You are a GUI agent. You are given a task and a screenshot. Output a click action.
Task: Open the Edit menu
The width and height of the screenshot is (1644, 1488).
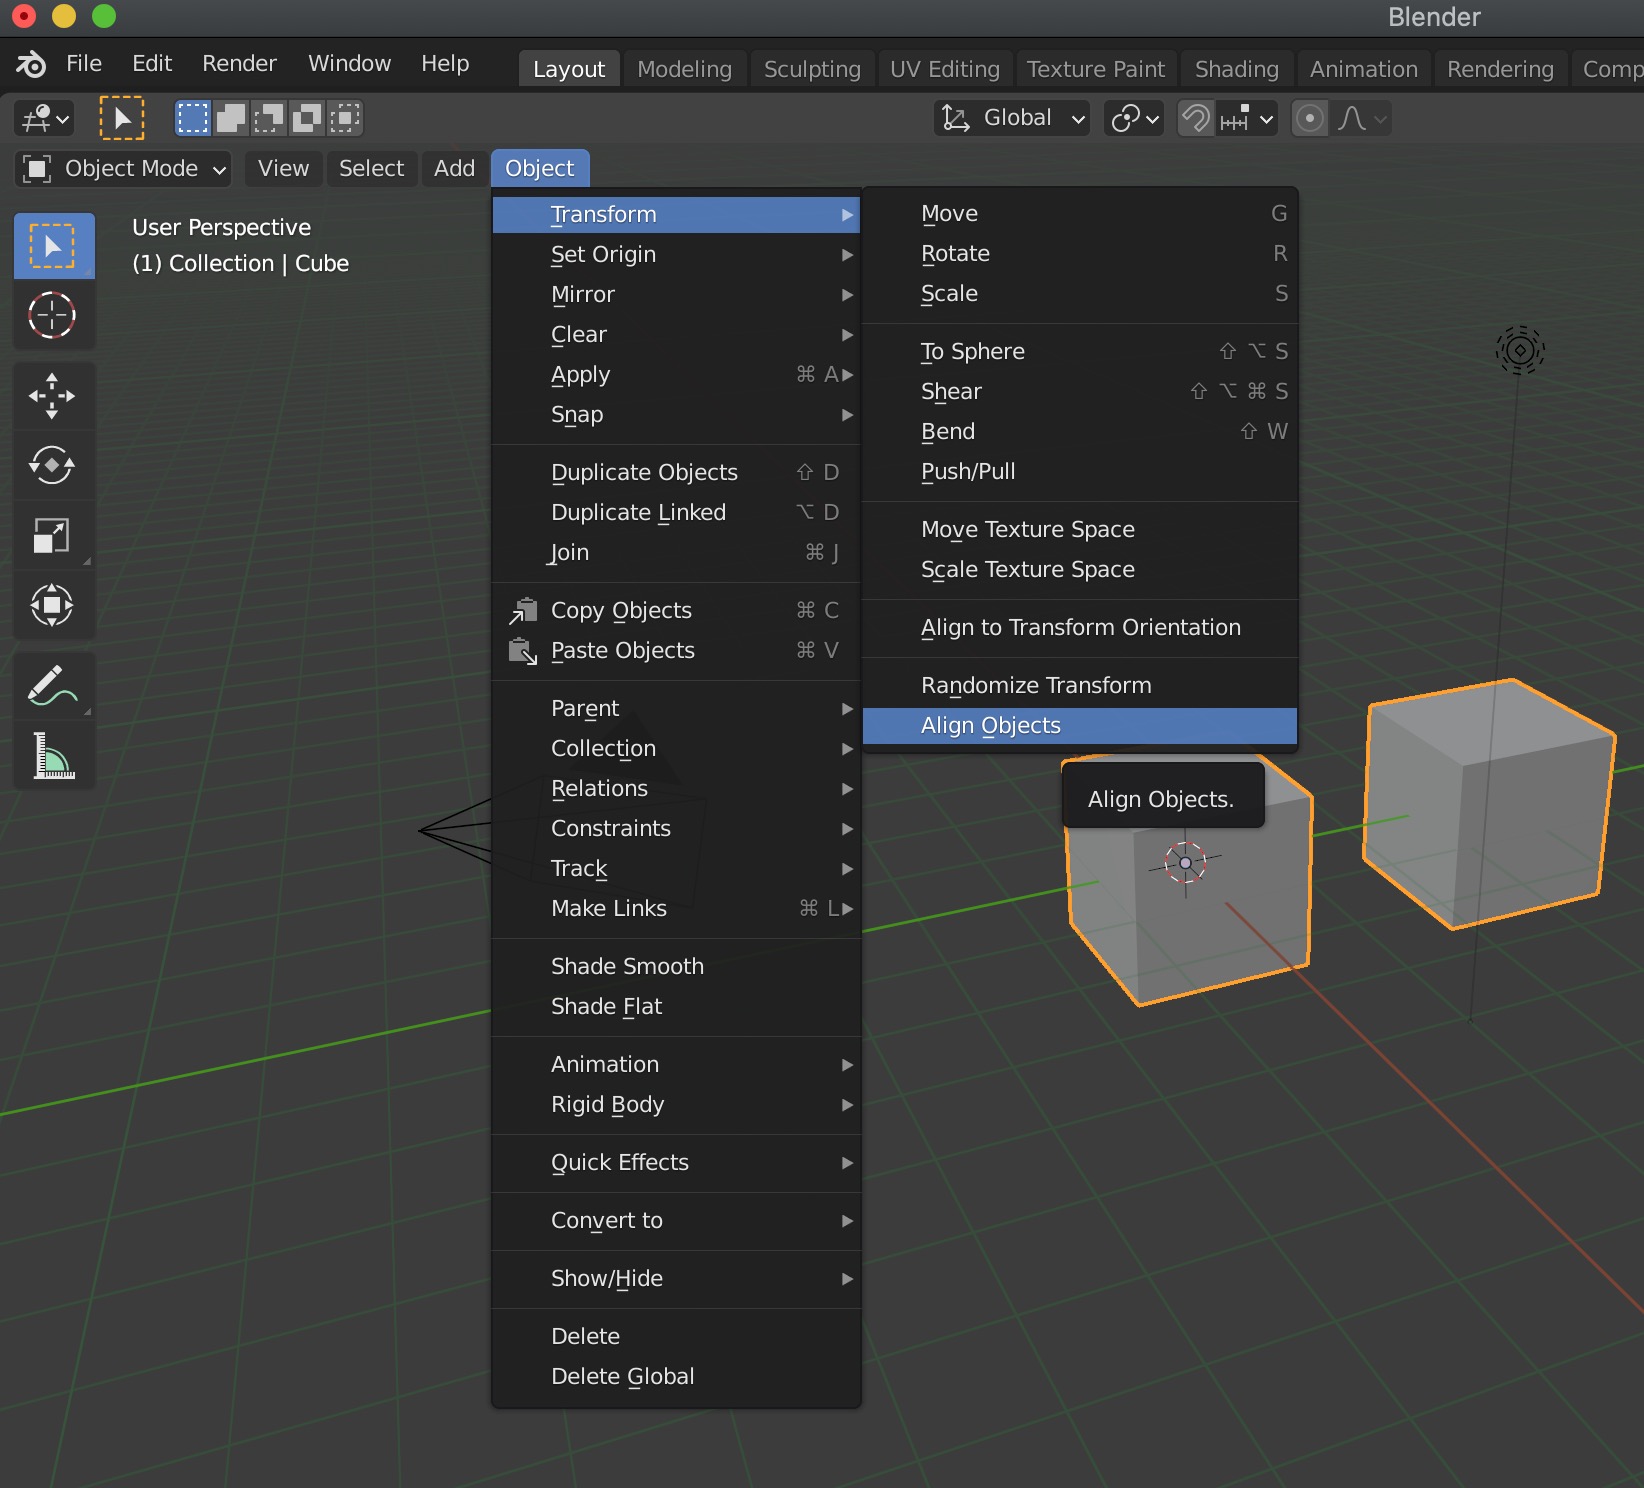coord(152,63)
